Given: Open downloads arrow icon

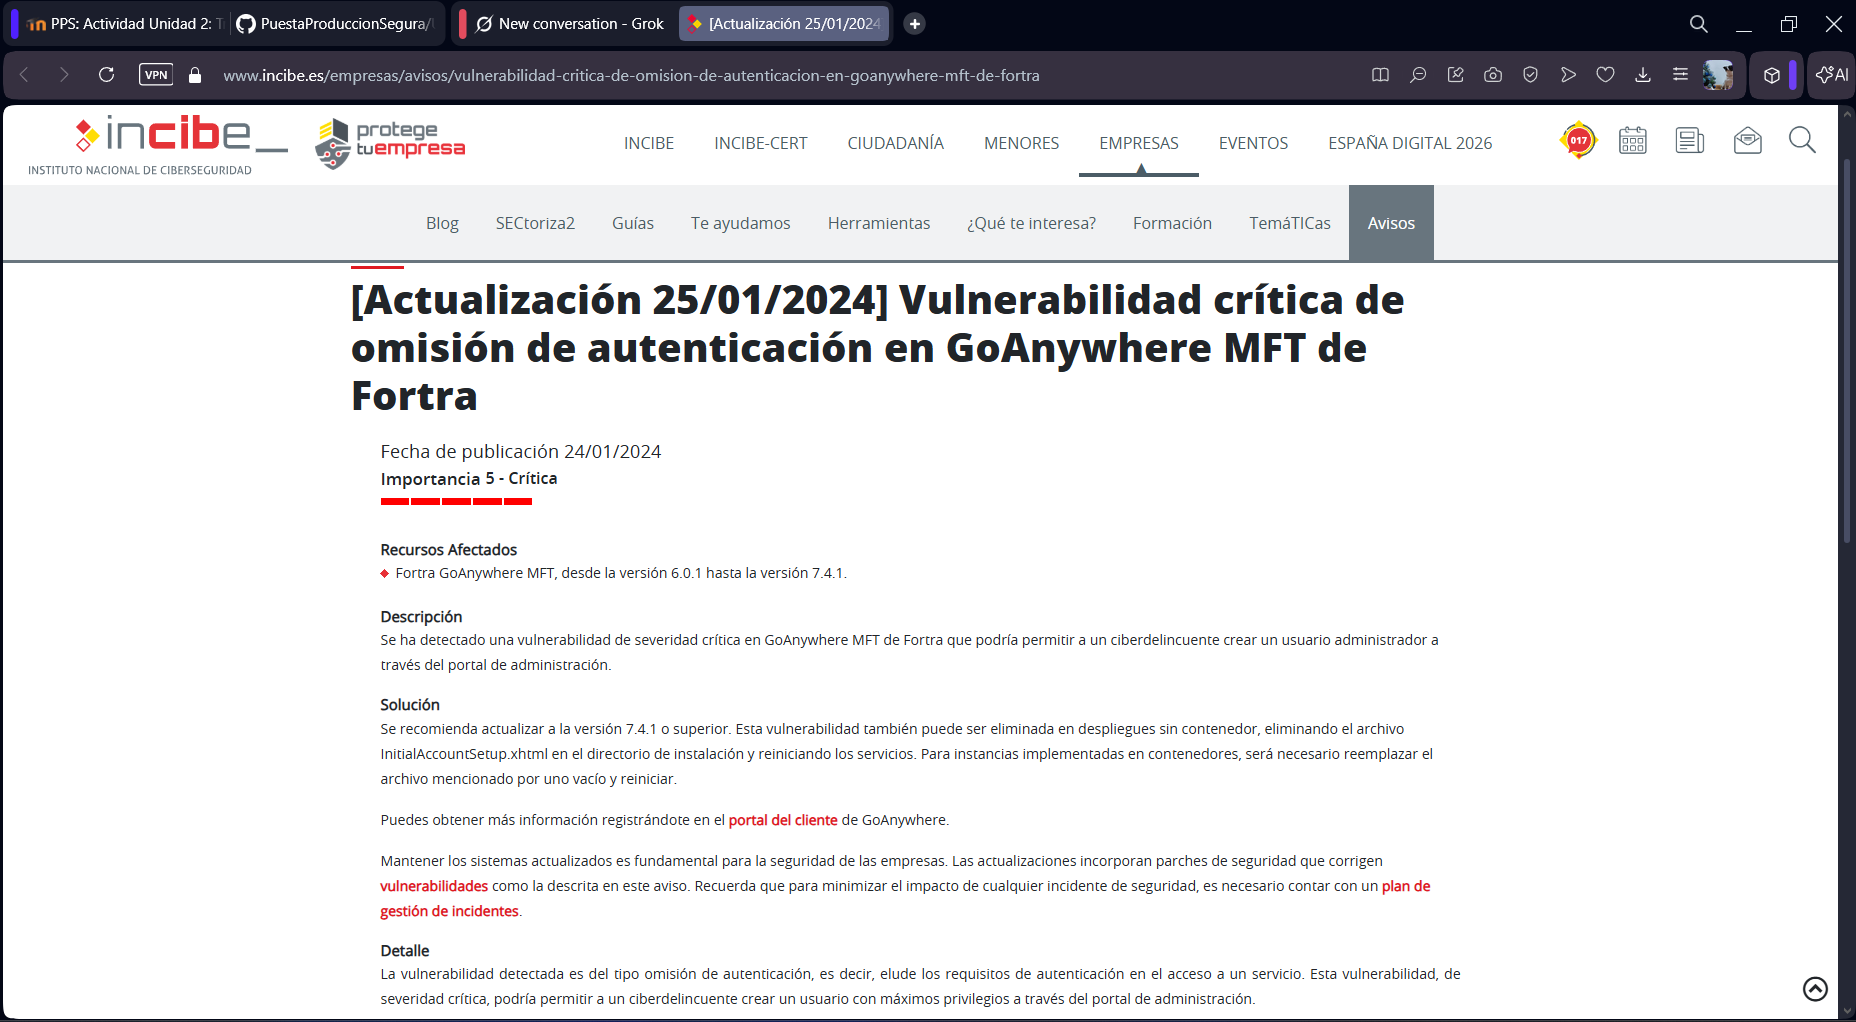Looking at the screenshot, I should [x=1643, y=75].
